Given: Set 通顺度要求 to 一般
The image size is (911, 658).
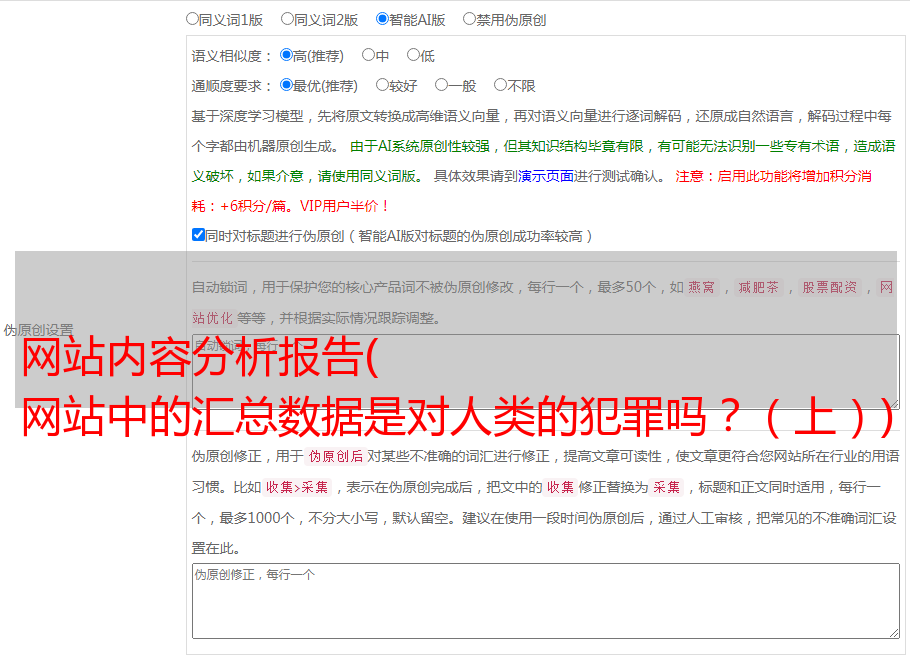Looking at the screenshot, I should (x=442, y=85).
